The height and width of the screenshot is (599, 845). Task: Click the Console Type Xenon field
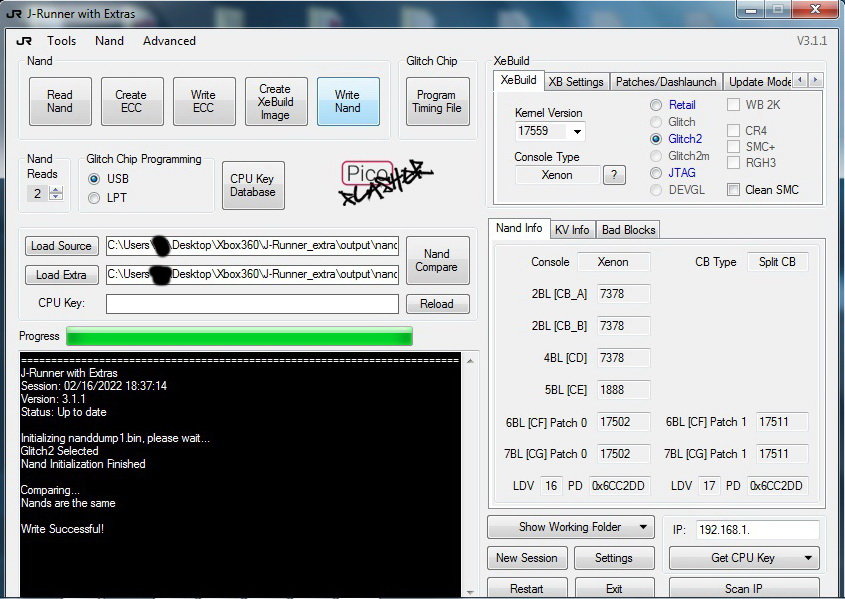(557, 175)
